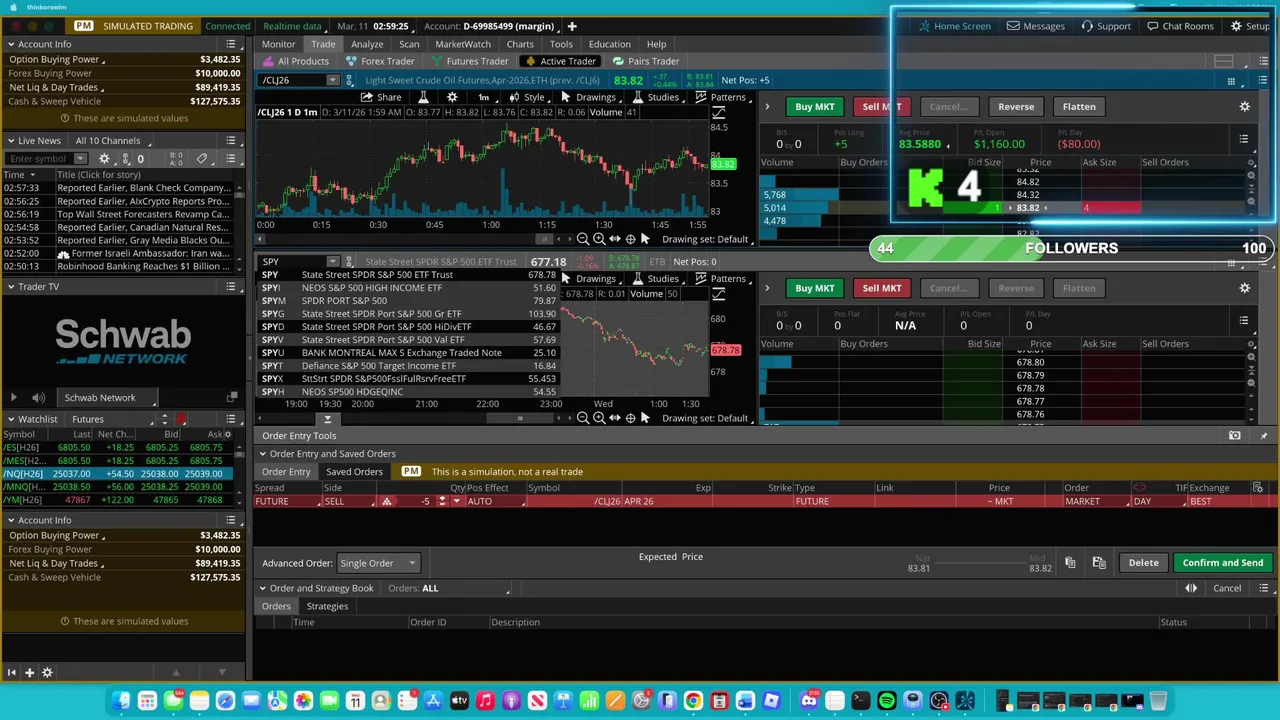
Task: Open the MarketWatch tab
Action: point(463,44)
